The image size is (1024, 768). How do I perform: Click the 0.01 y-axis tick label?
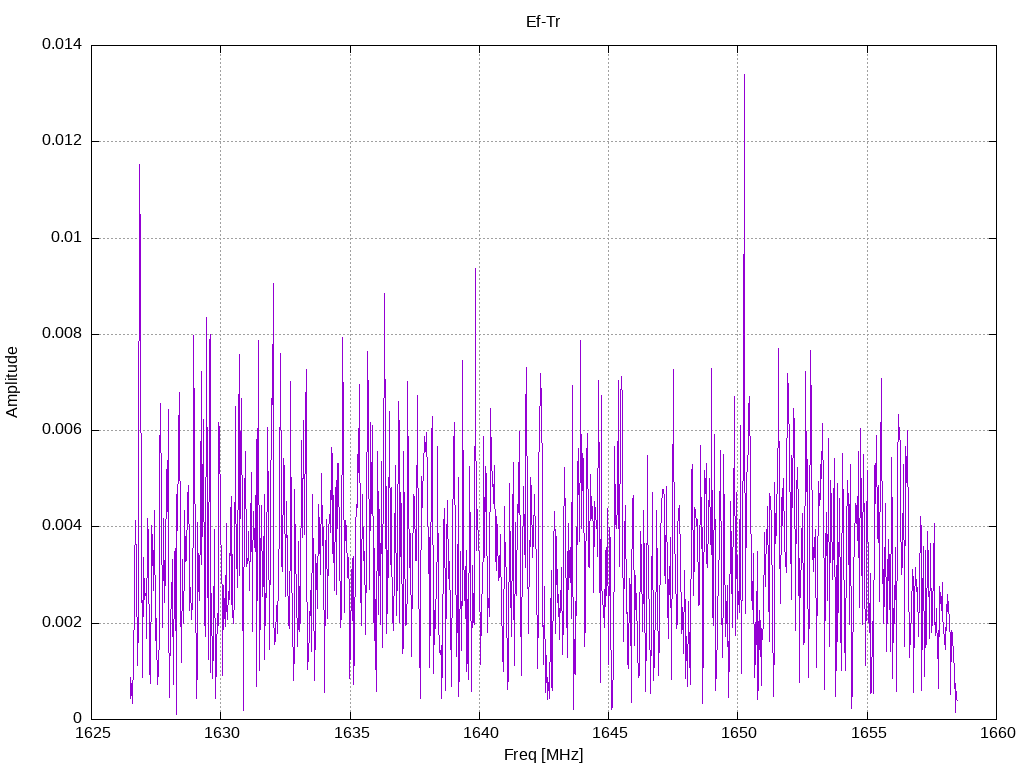click(67, 237)
